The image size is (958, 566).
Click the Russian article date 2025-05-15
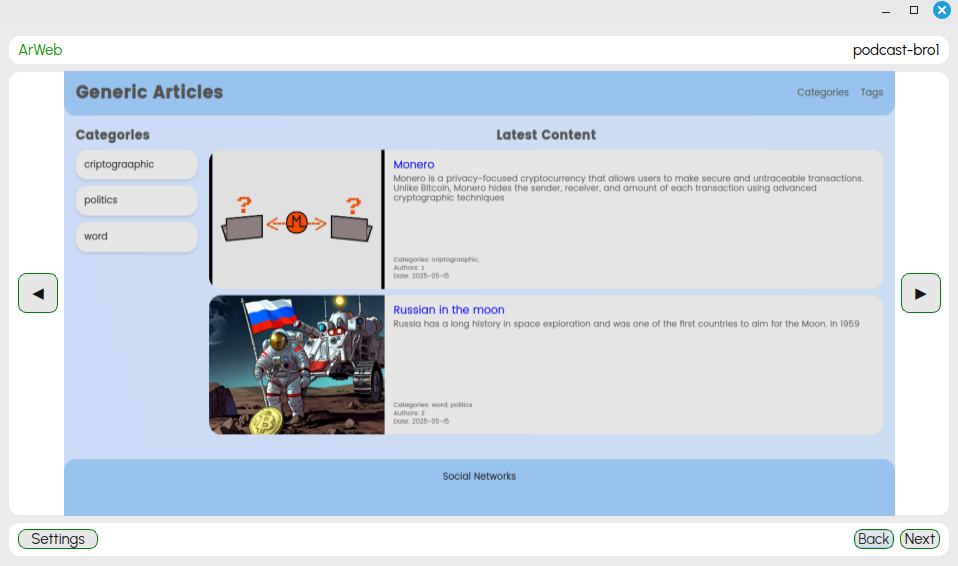421,421
